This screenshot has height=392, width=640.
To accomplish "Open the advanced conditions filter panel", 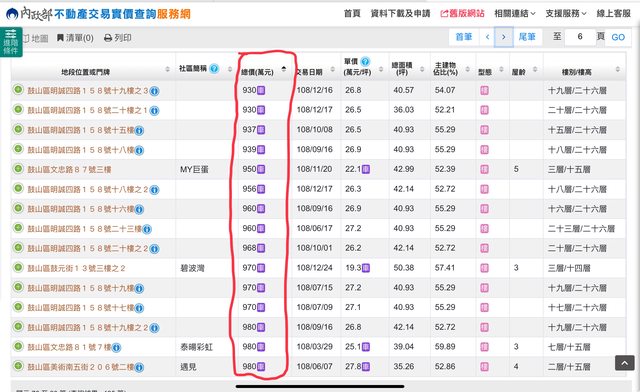I will click(11, 42).
